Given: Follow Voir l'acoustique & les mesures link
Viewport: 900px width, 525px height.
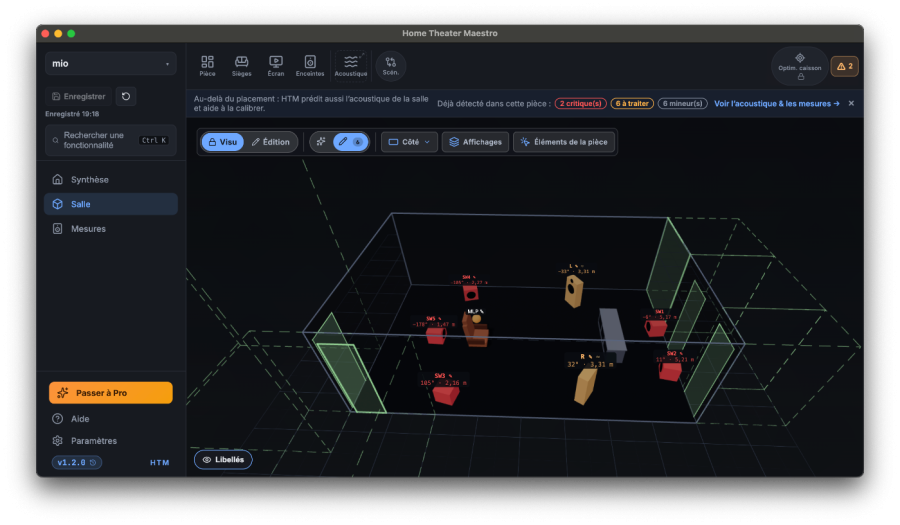Looking at the screenshot, I should click(x=777, y=103).
